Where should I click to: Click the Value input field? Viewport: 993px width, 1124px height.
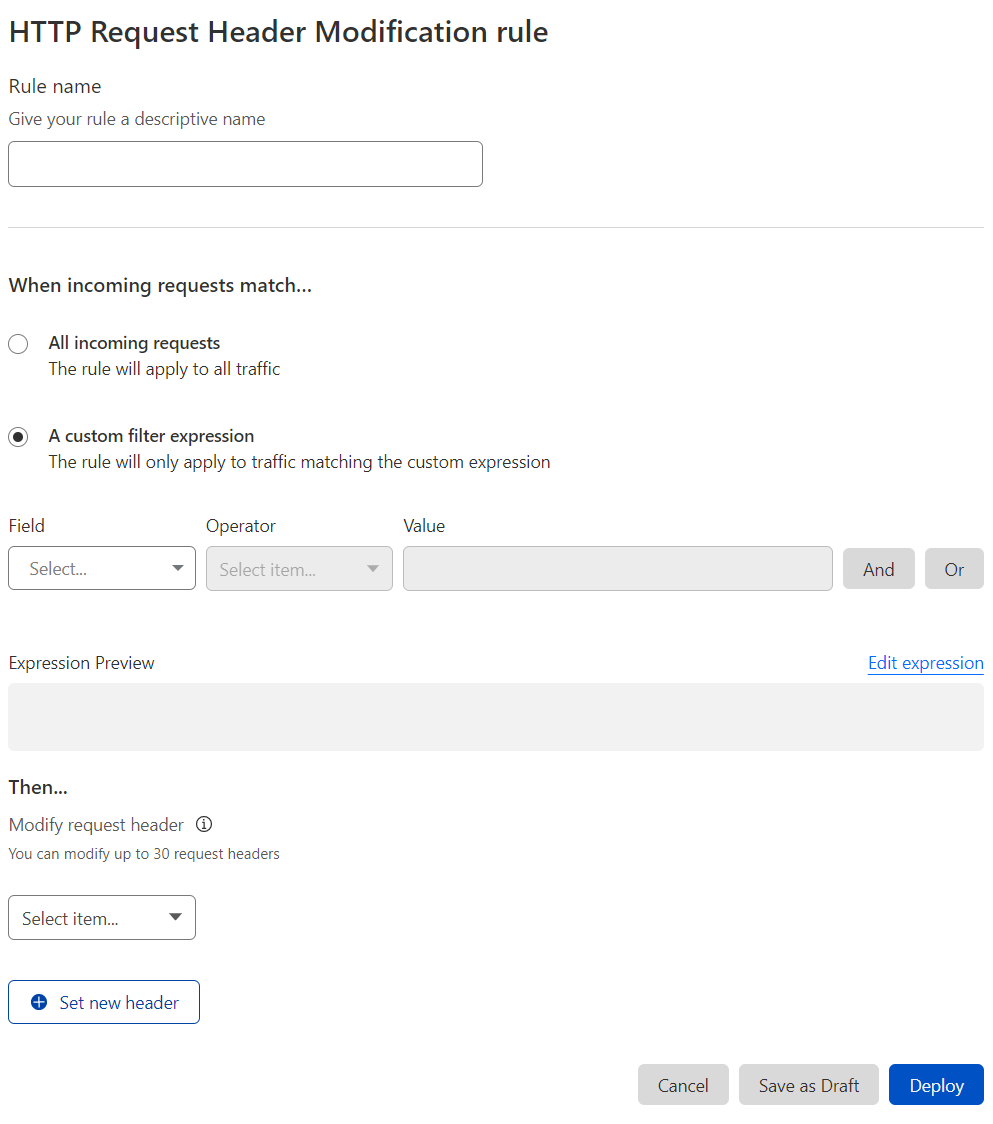coord(616,568)
